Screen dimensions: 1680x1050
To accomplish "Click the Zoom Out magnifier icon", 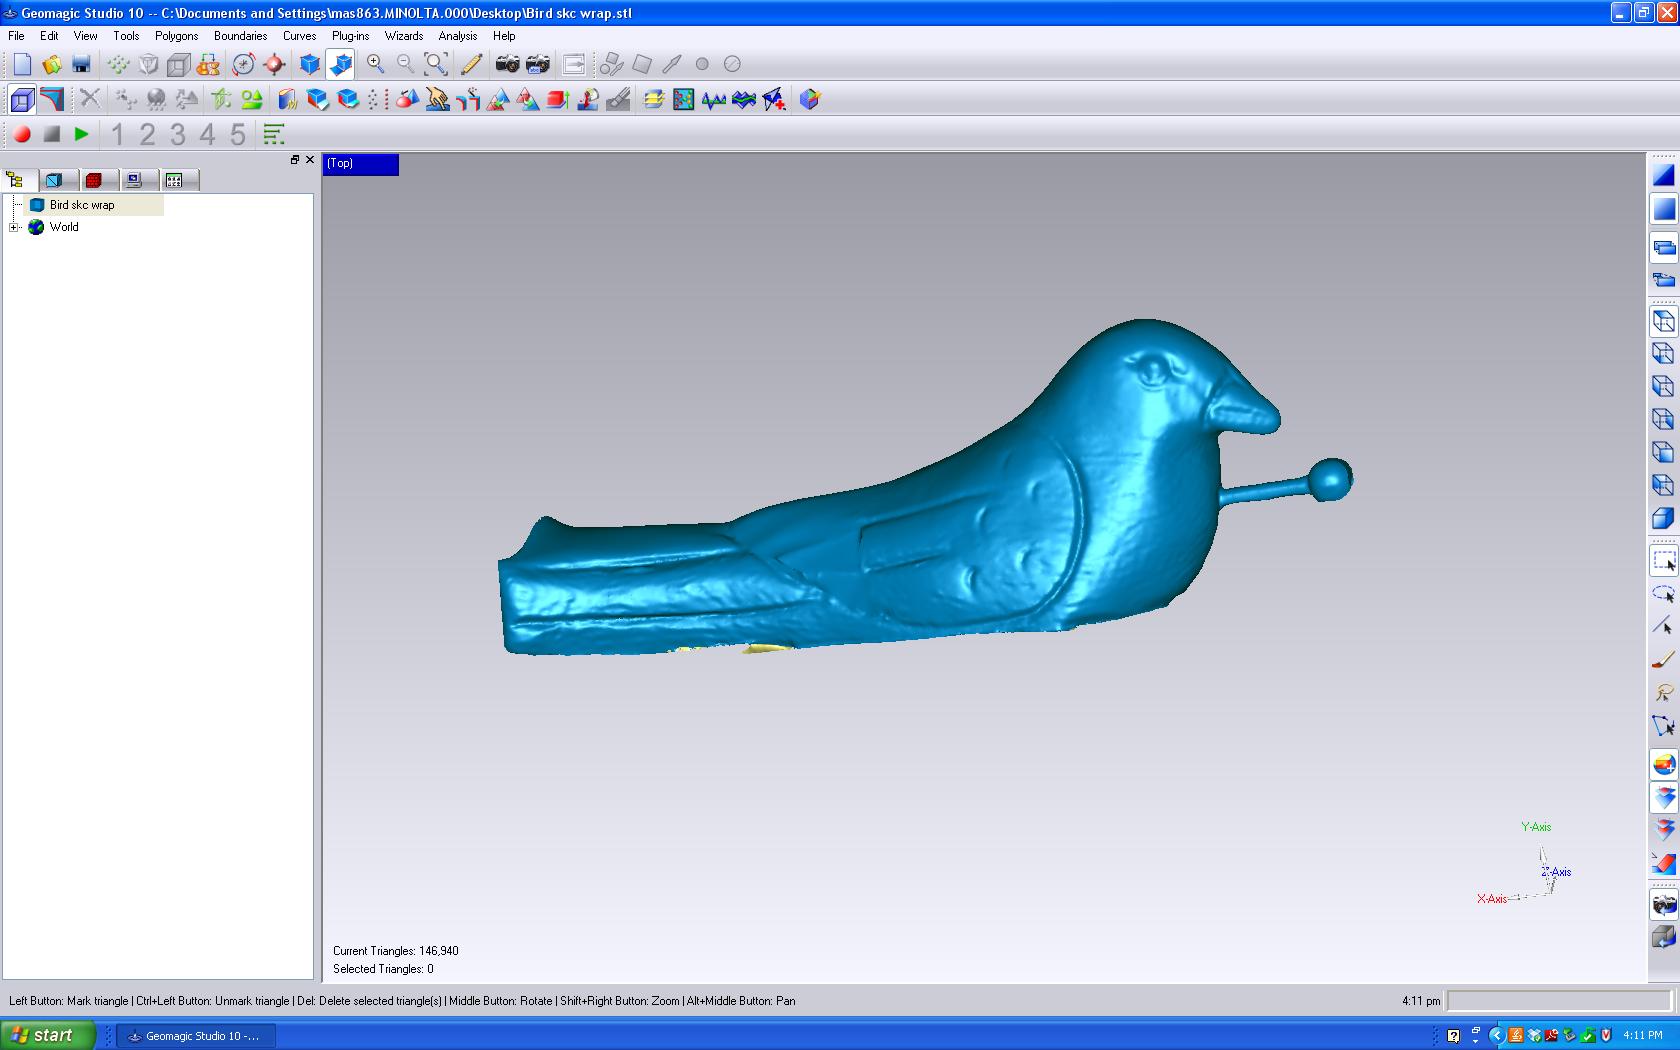I will click(x=406, y=64).
